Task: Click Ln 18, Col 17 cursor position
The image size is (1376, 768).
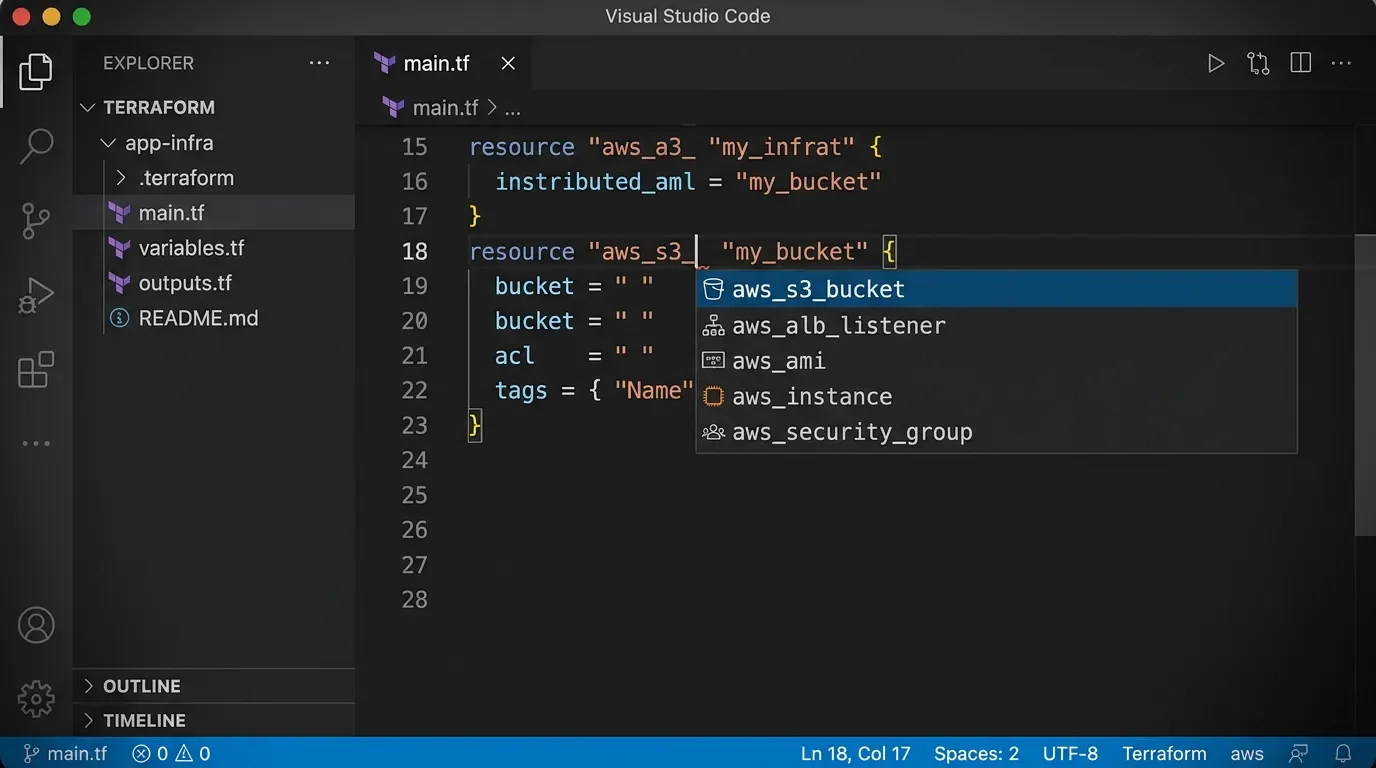Action: (x=856, y=754)
